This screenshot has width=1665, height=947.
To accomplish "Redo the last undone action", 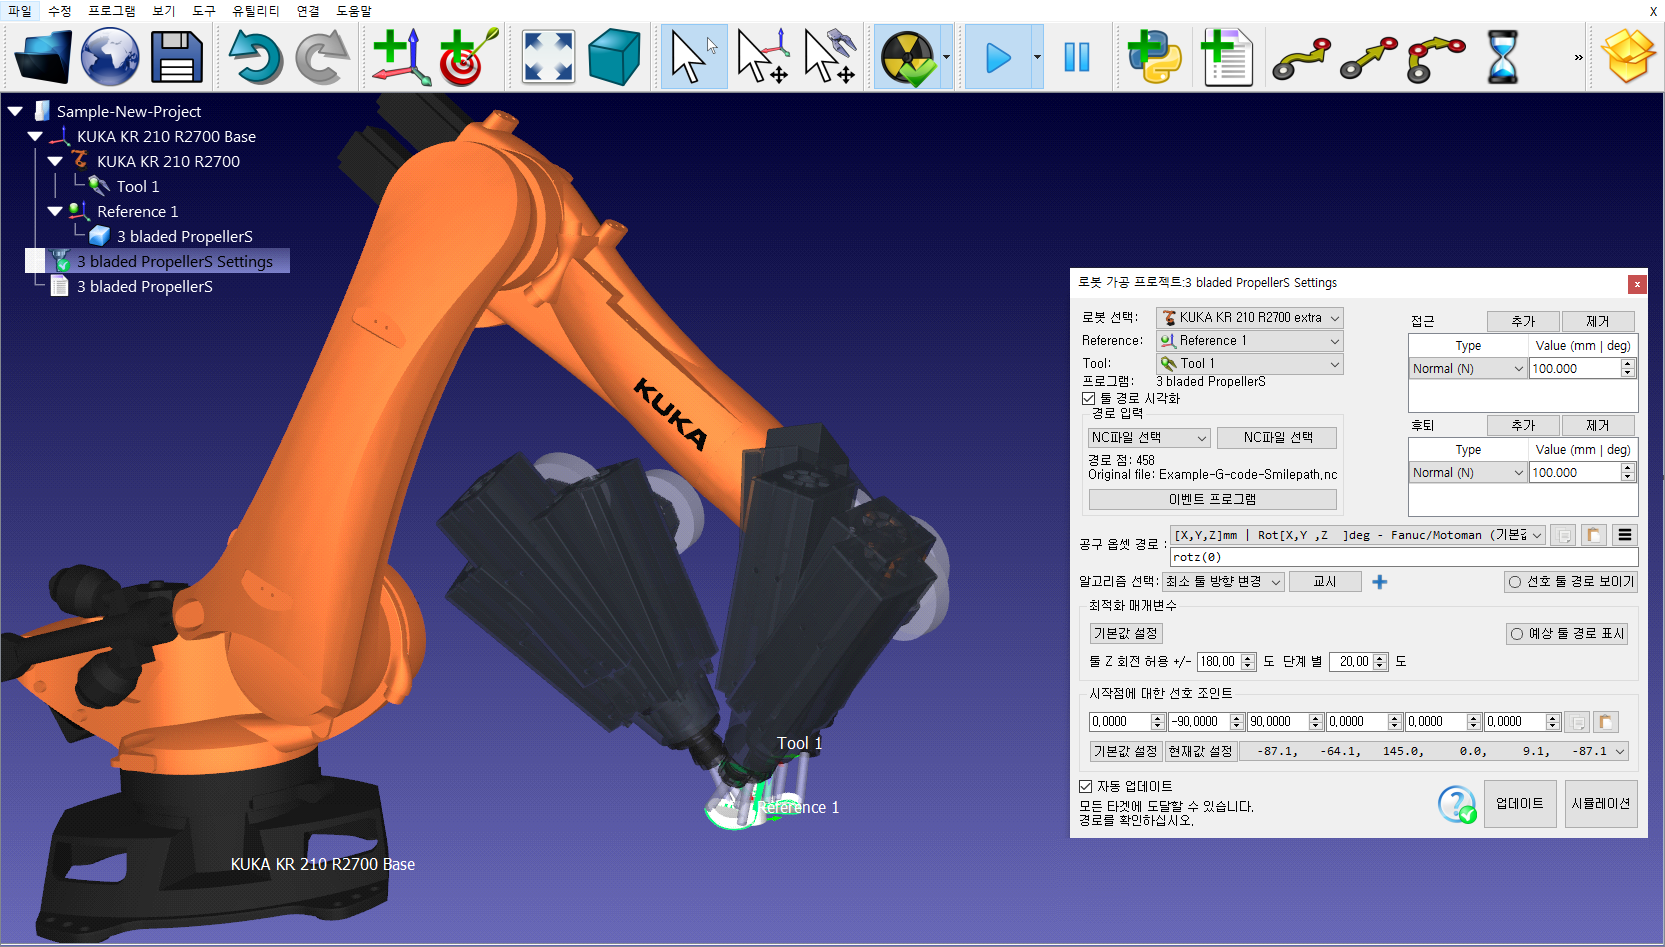I will 322,57.
